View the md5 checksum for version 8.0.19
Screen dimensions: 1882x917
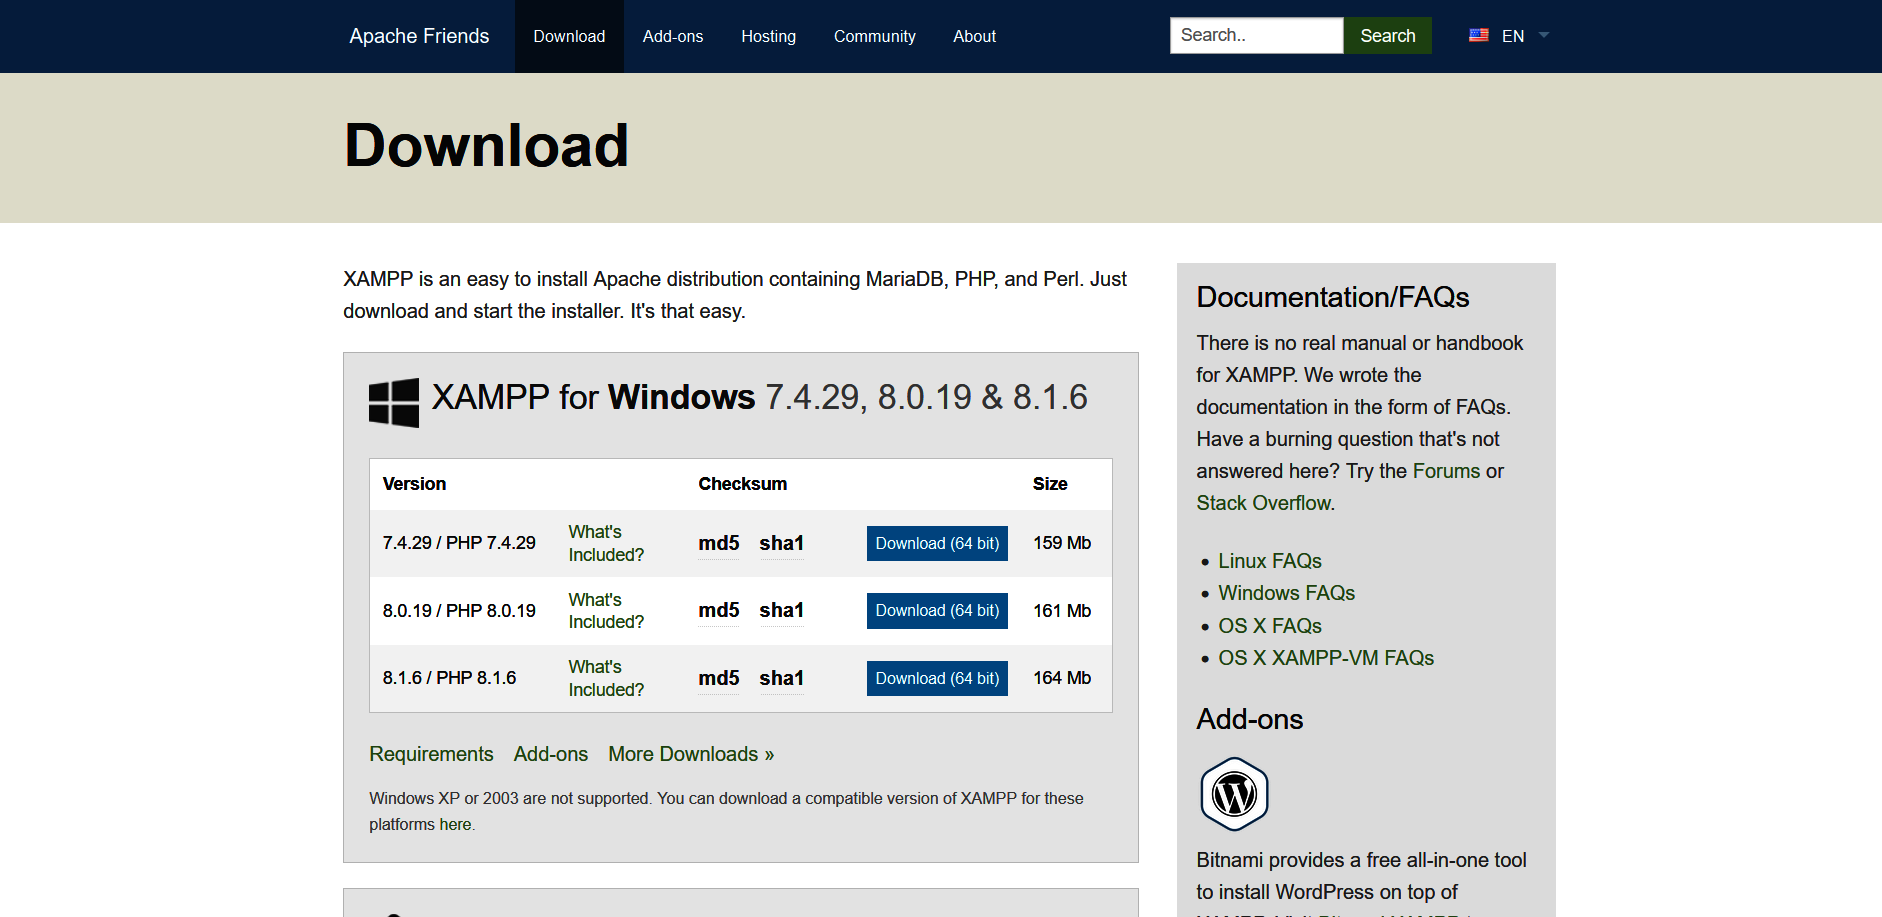click(718, 610)
